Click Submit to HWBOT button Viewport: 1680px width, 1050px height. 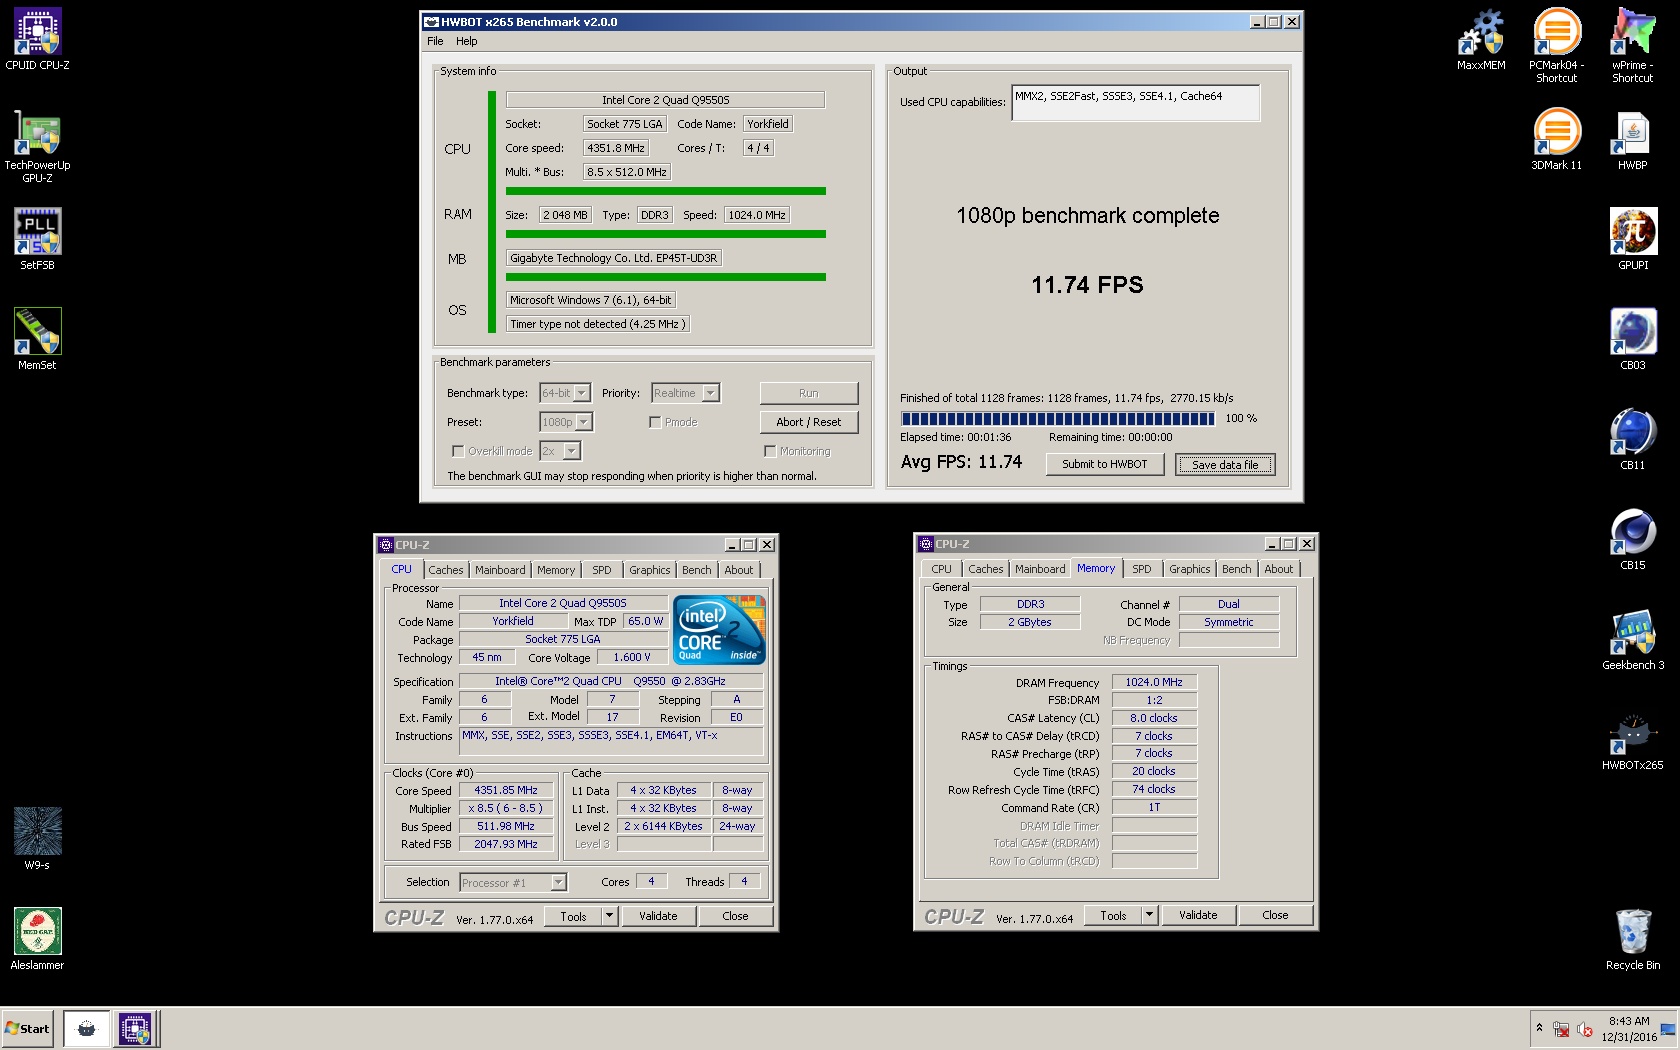1105,464
